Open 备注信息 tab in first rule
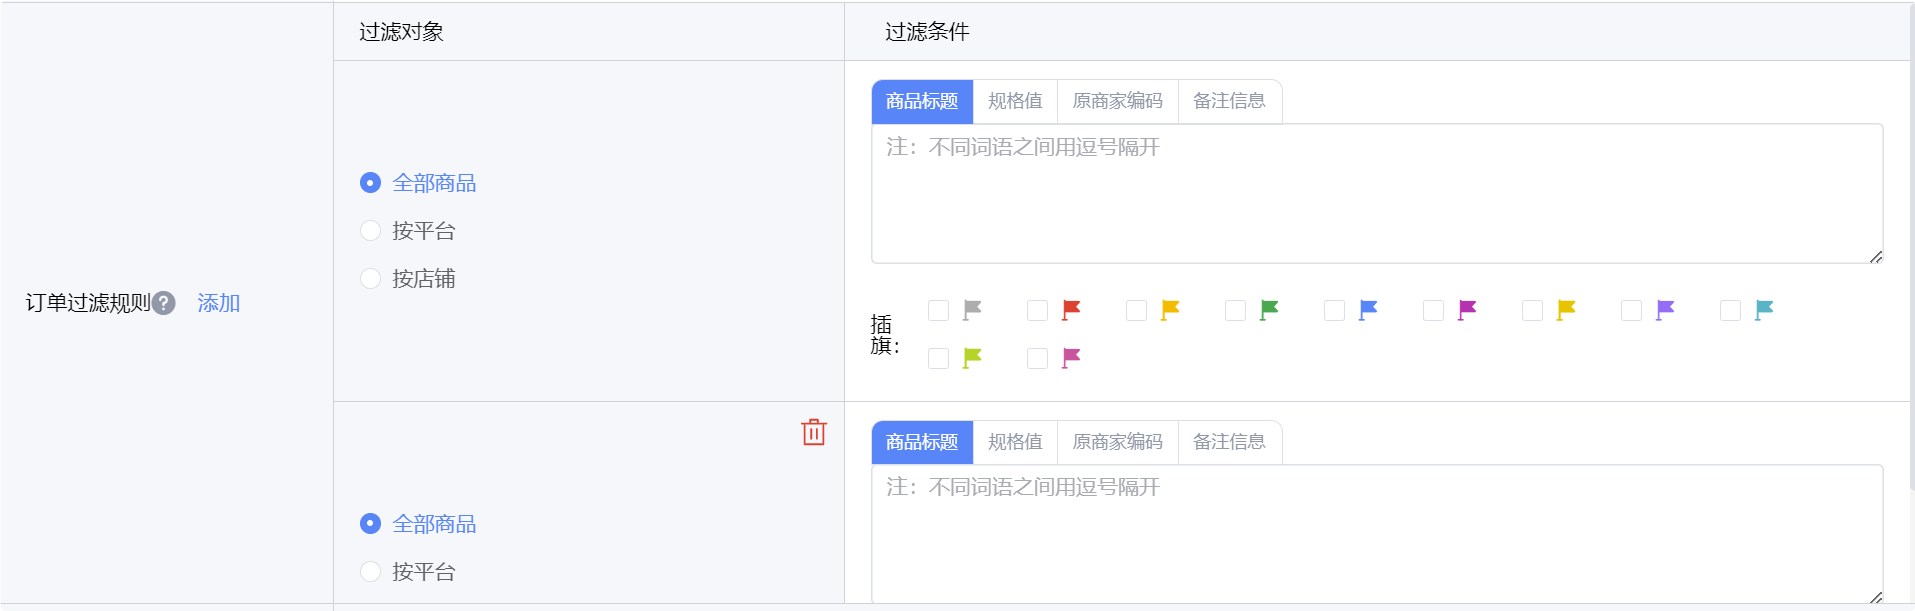The image size is (1915, 611). point(1229,101)
